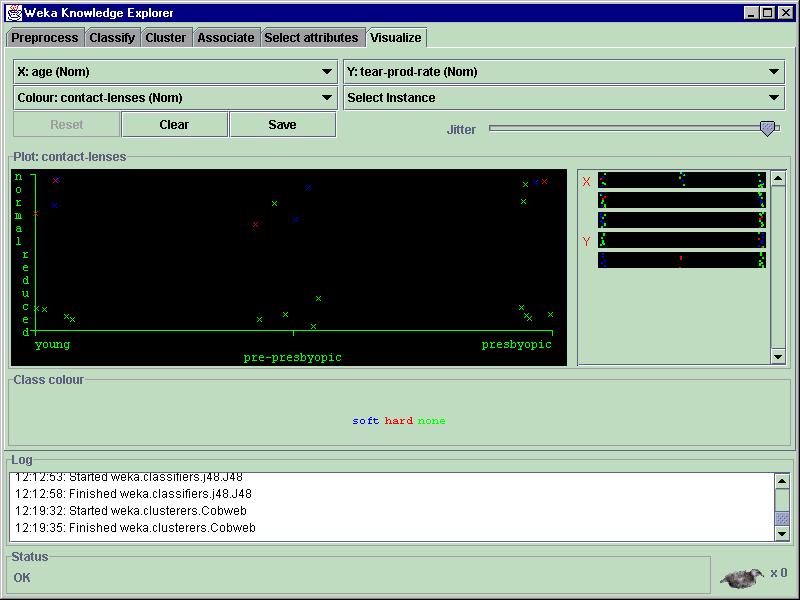Click the Save button
The width and height of the screenshot is (800, 600).
pos(283,125)
